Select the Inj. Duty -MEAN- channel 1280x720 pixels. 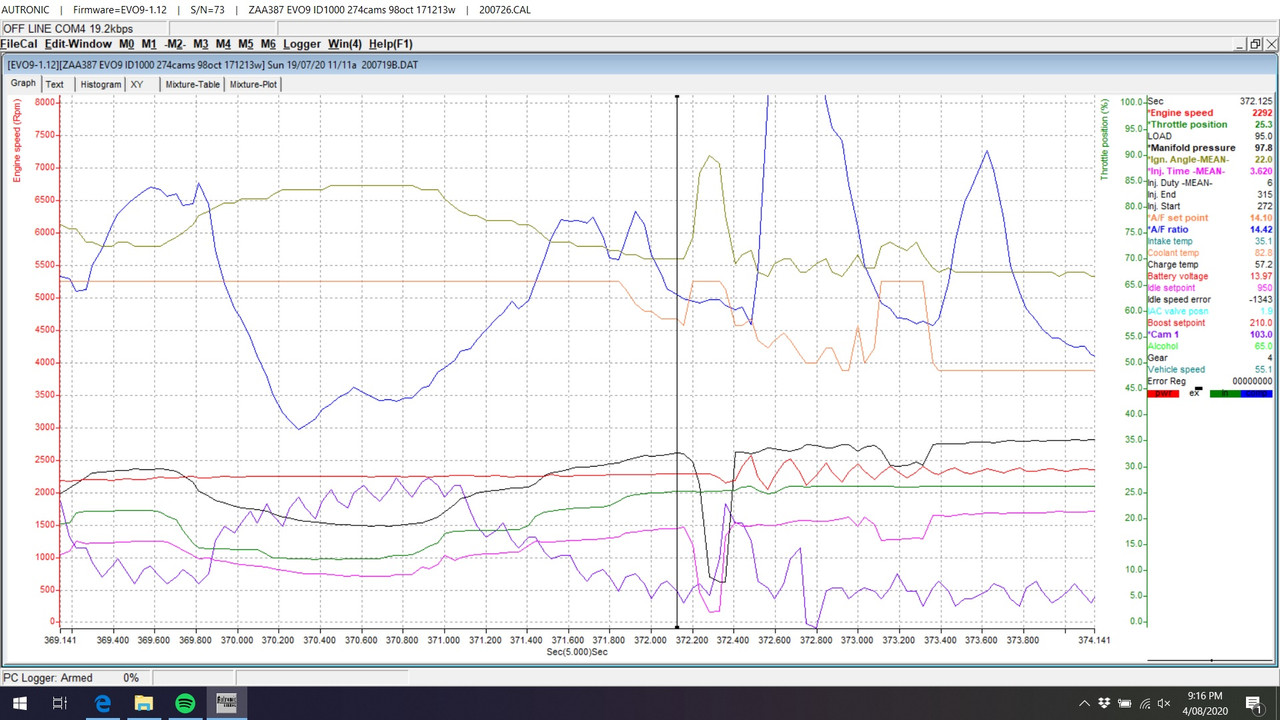click(x=1209, y=183)
